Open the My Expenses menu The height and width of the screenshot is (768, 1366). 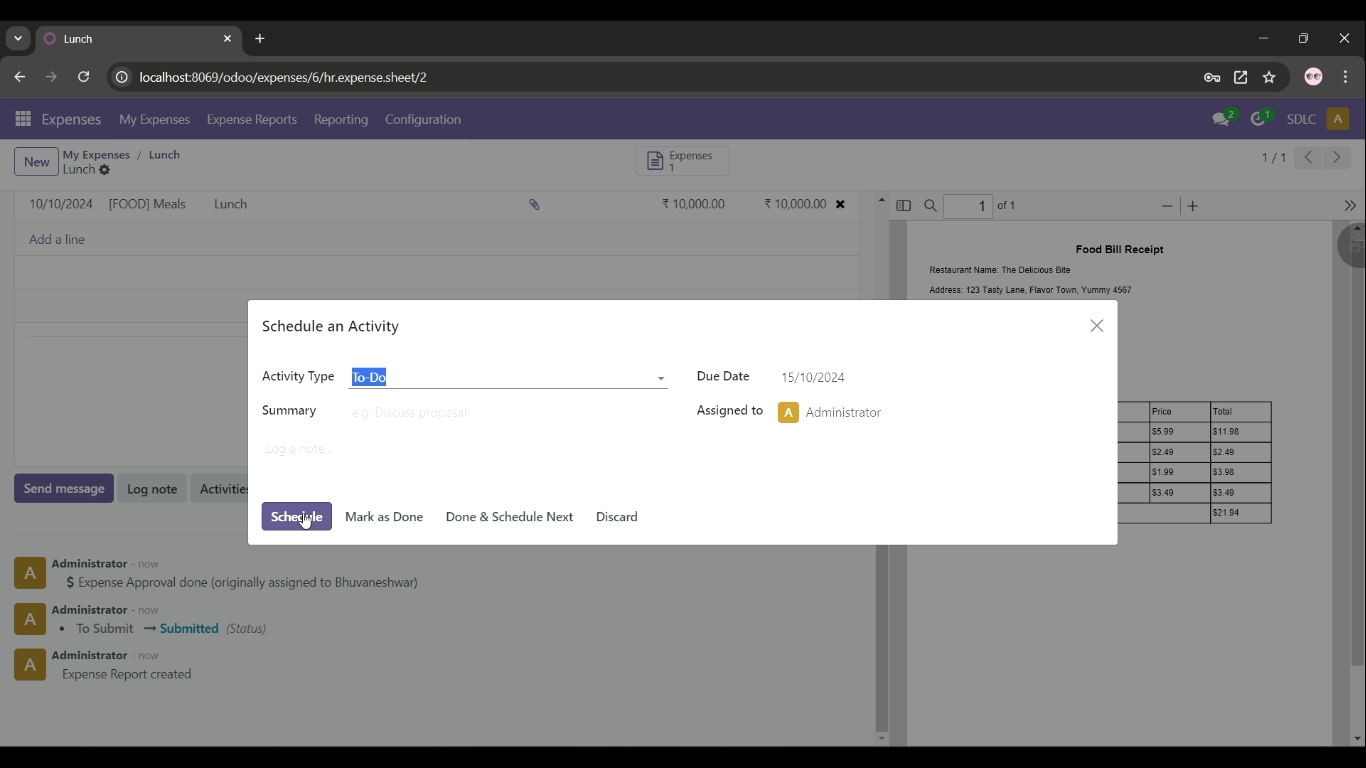pos(154,119)
